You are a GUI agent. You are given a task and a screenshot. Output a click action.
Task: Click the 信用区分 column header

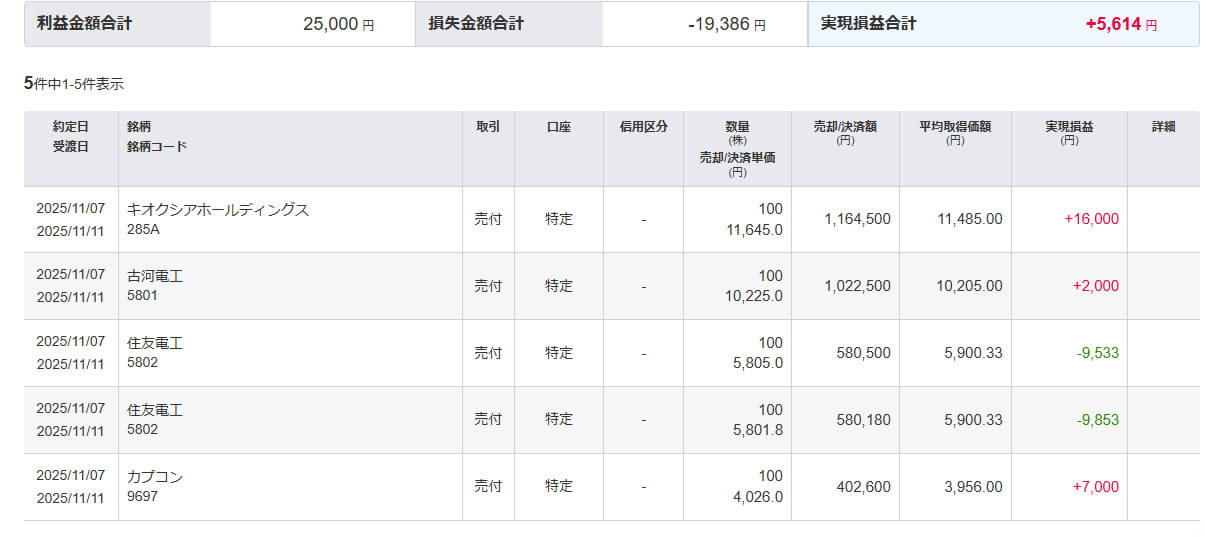(643, 127)
